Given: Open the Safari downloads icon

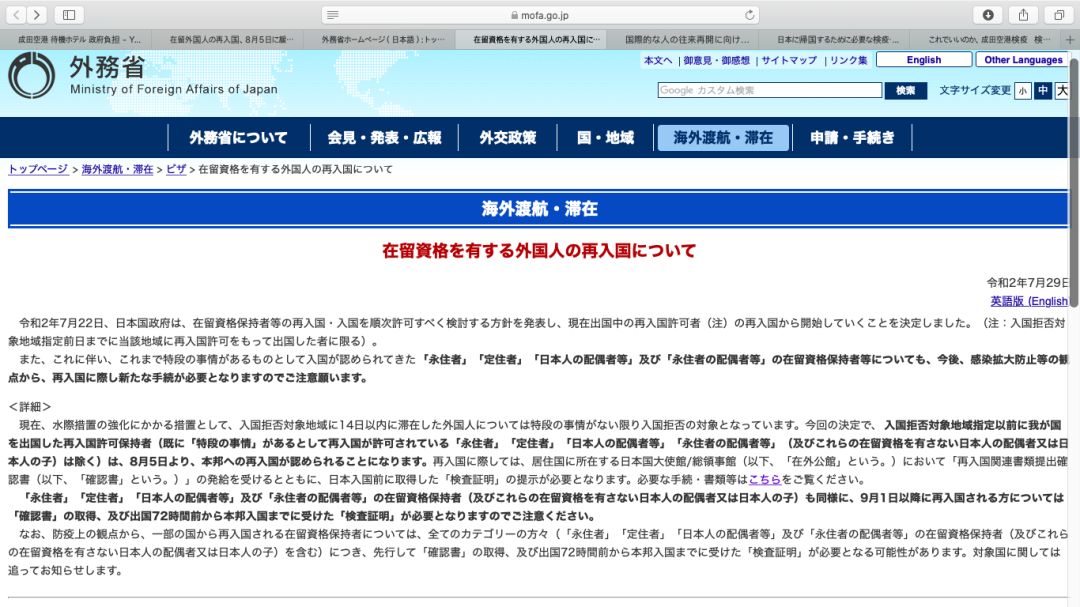Looking at the screenshot, I should pos(988,15).
